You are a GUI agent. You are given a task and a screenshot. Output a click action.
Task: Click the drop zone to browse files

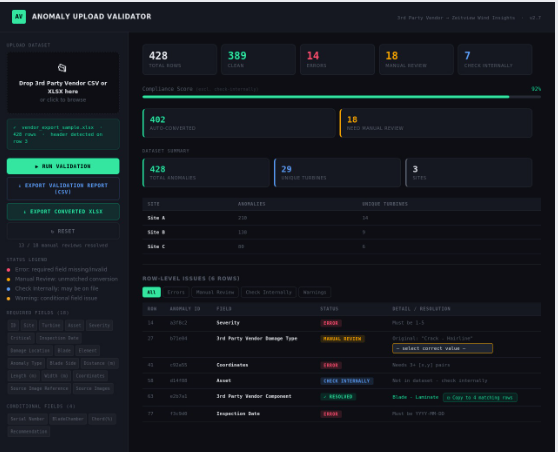63,83
